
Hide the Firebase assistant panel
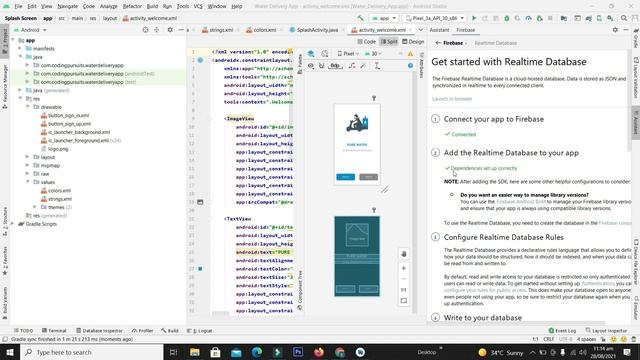[x=626, y=30]
